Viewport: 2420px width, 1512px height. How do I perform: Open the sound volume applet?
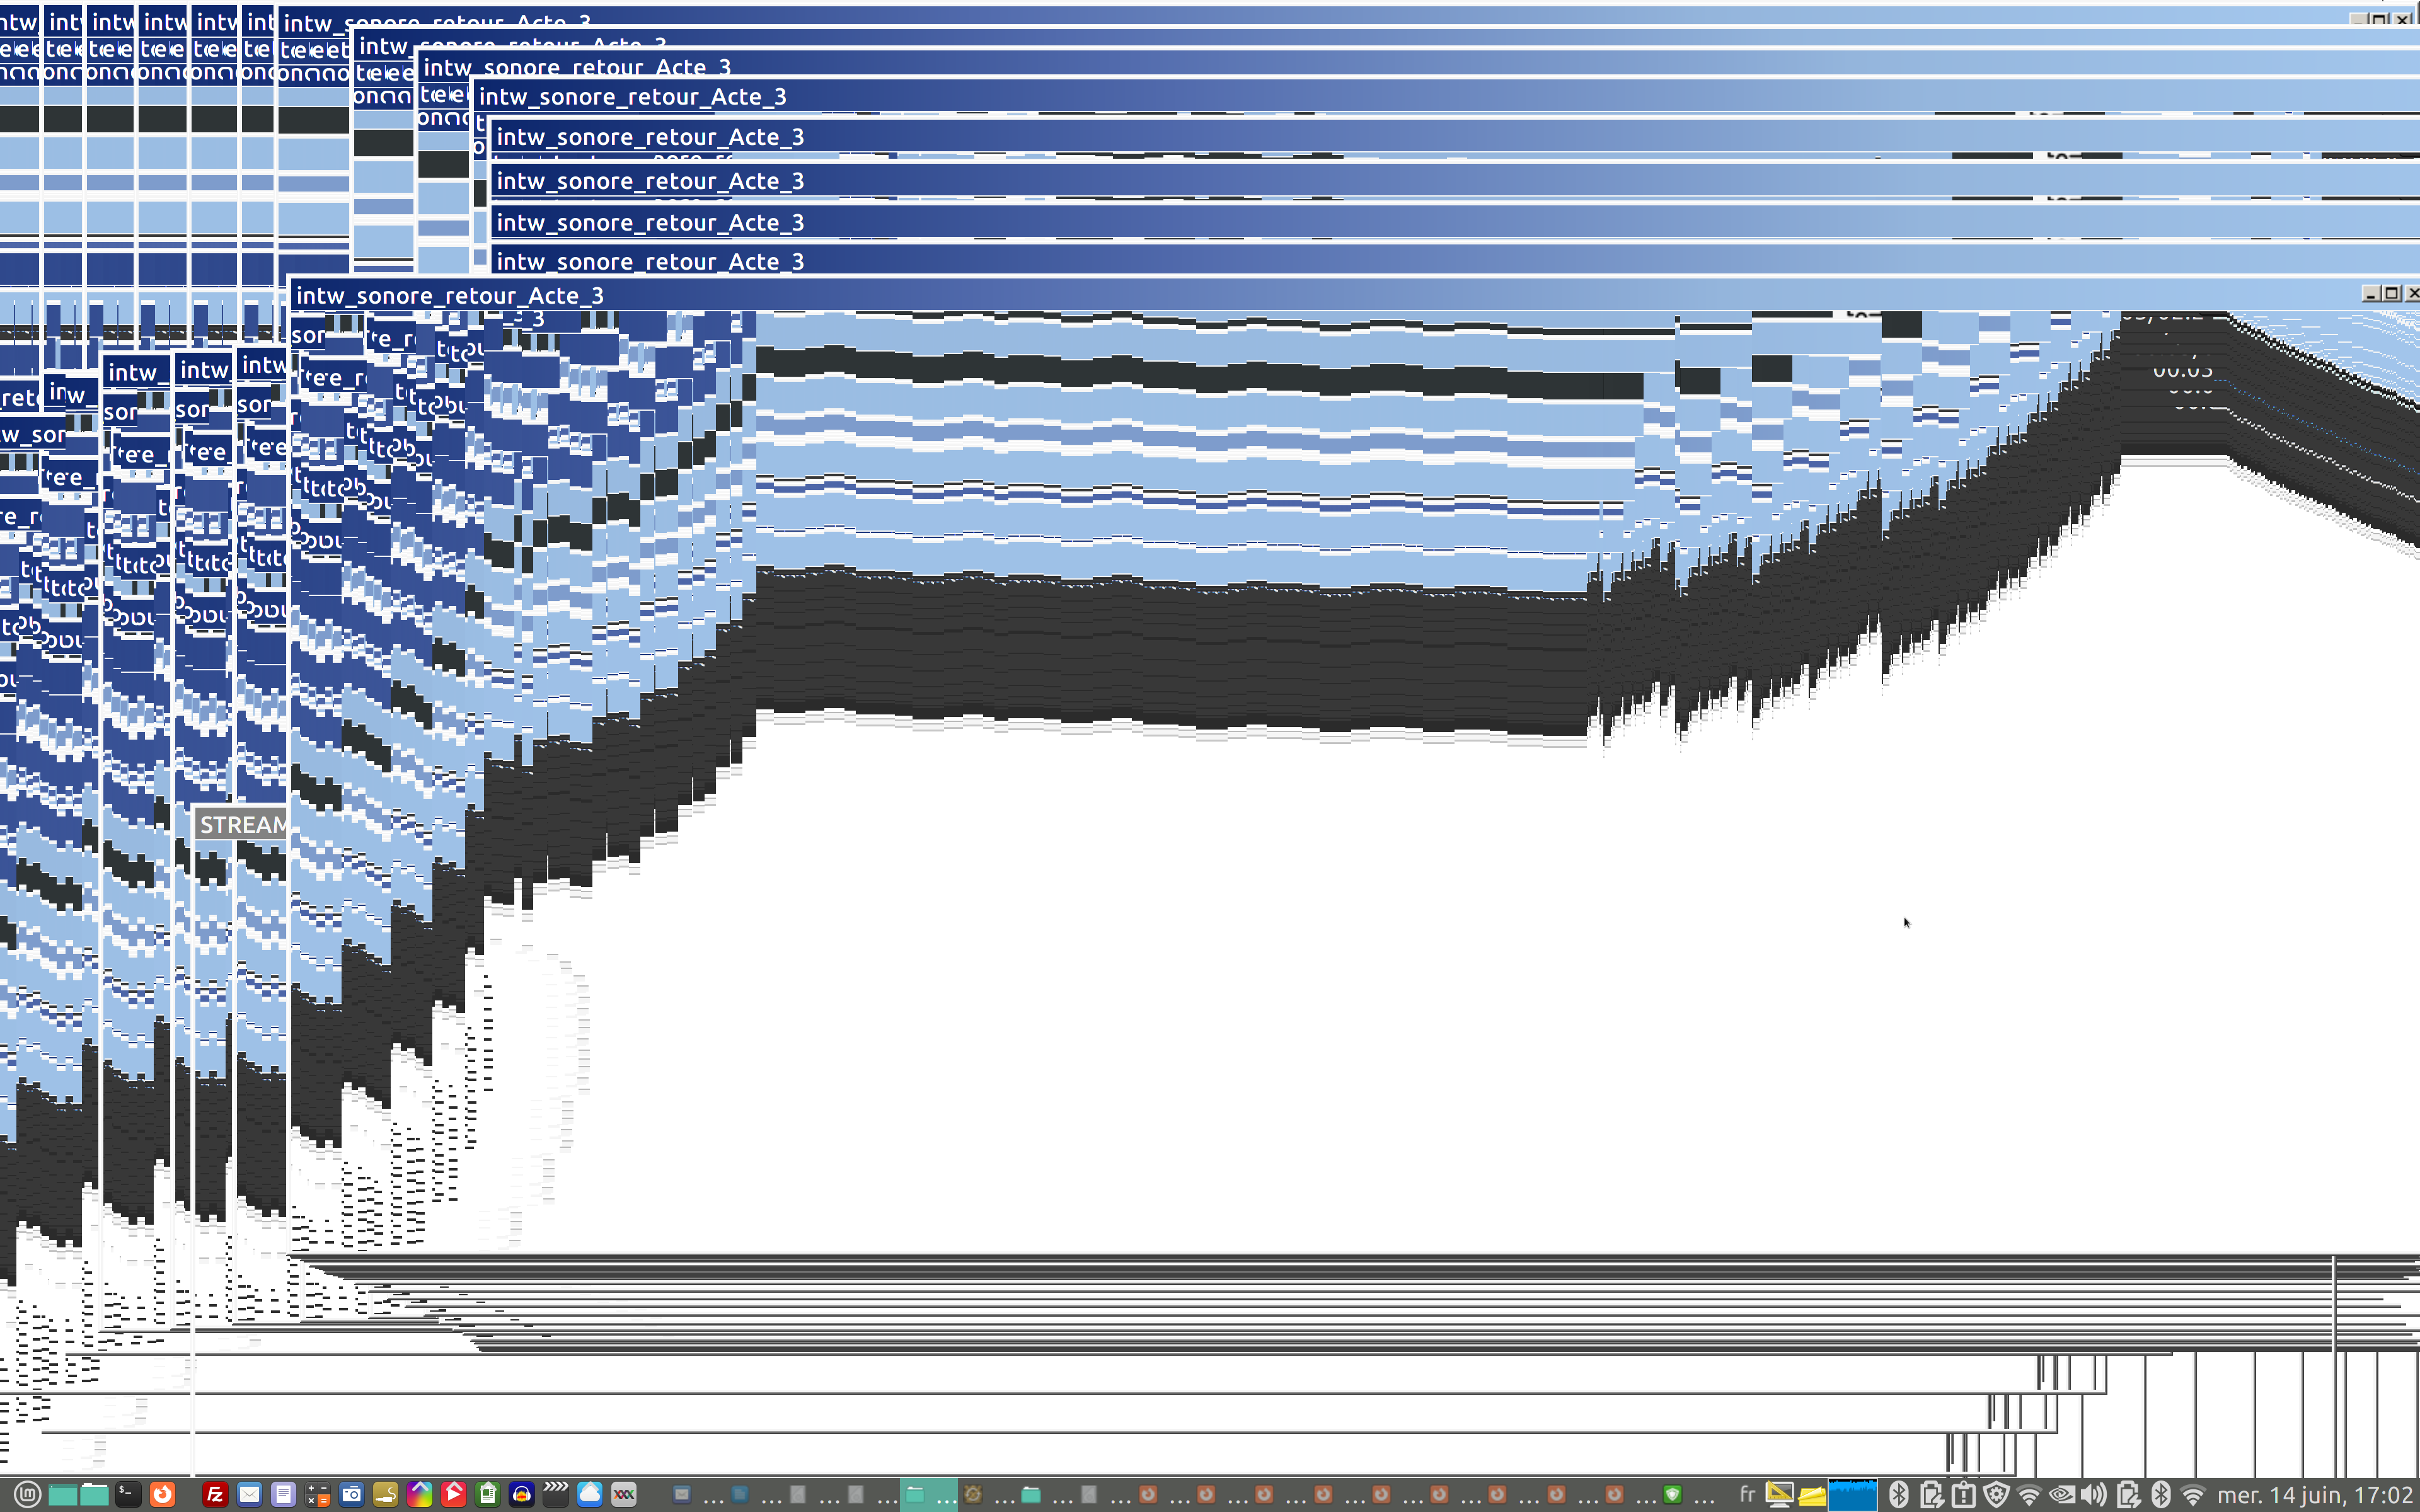coord(2093,1495)
